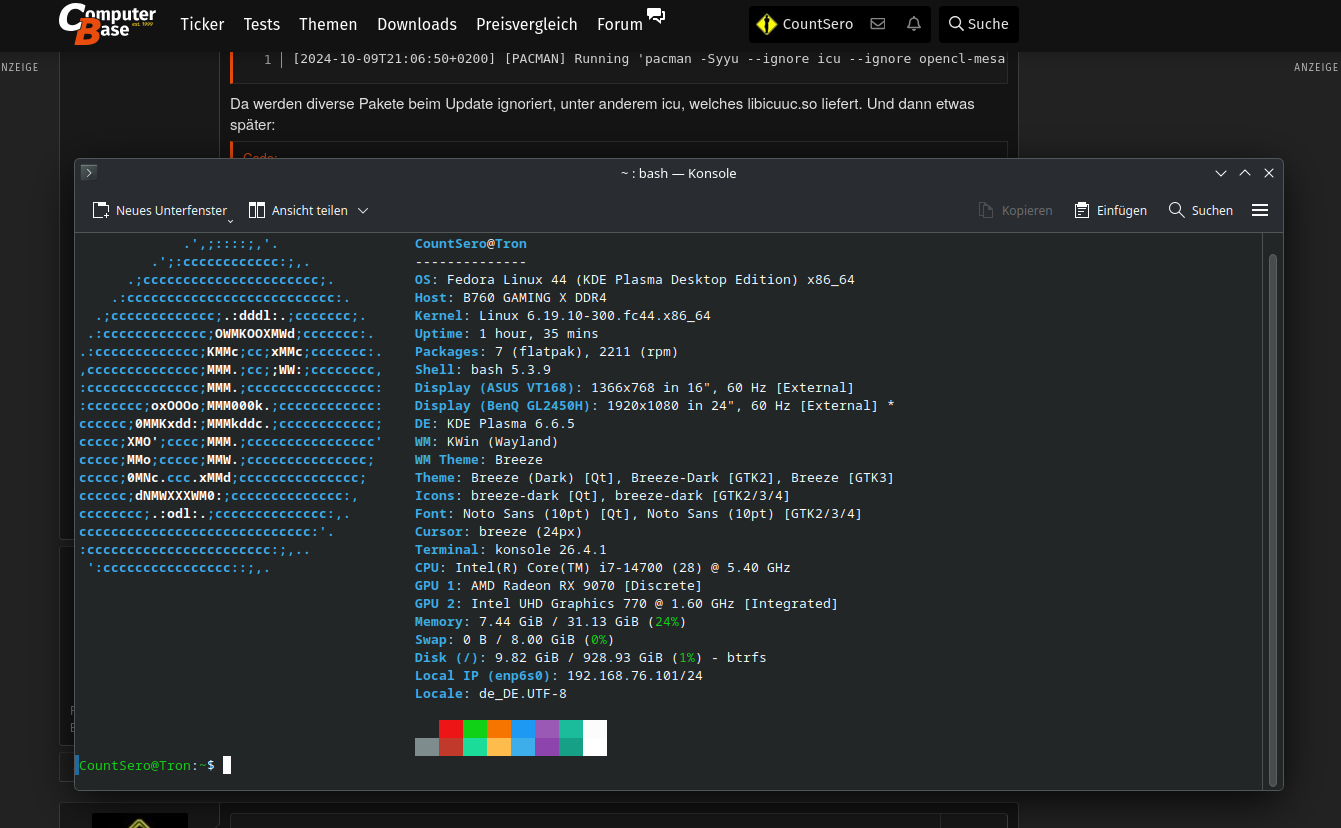The image size is (1341, 828).
Task: Click the 'CountSero@Tron' header in terminal output
Action: pos(471,243)
